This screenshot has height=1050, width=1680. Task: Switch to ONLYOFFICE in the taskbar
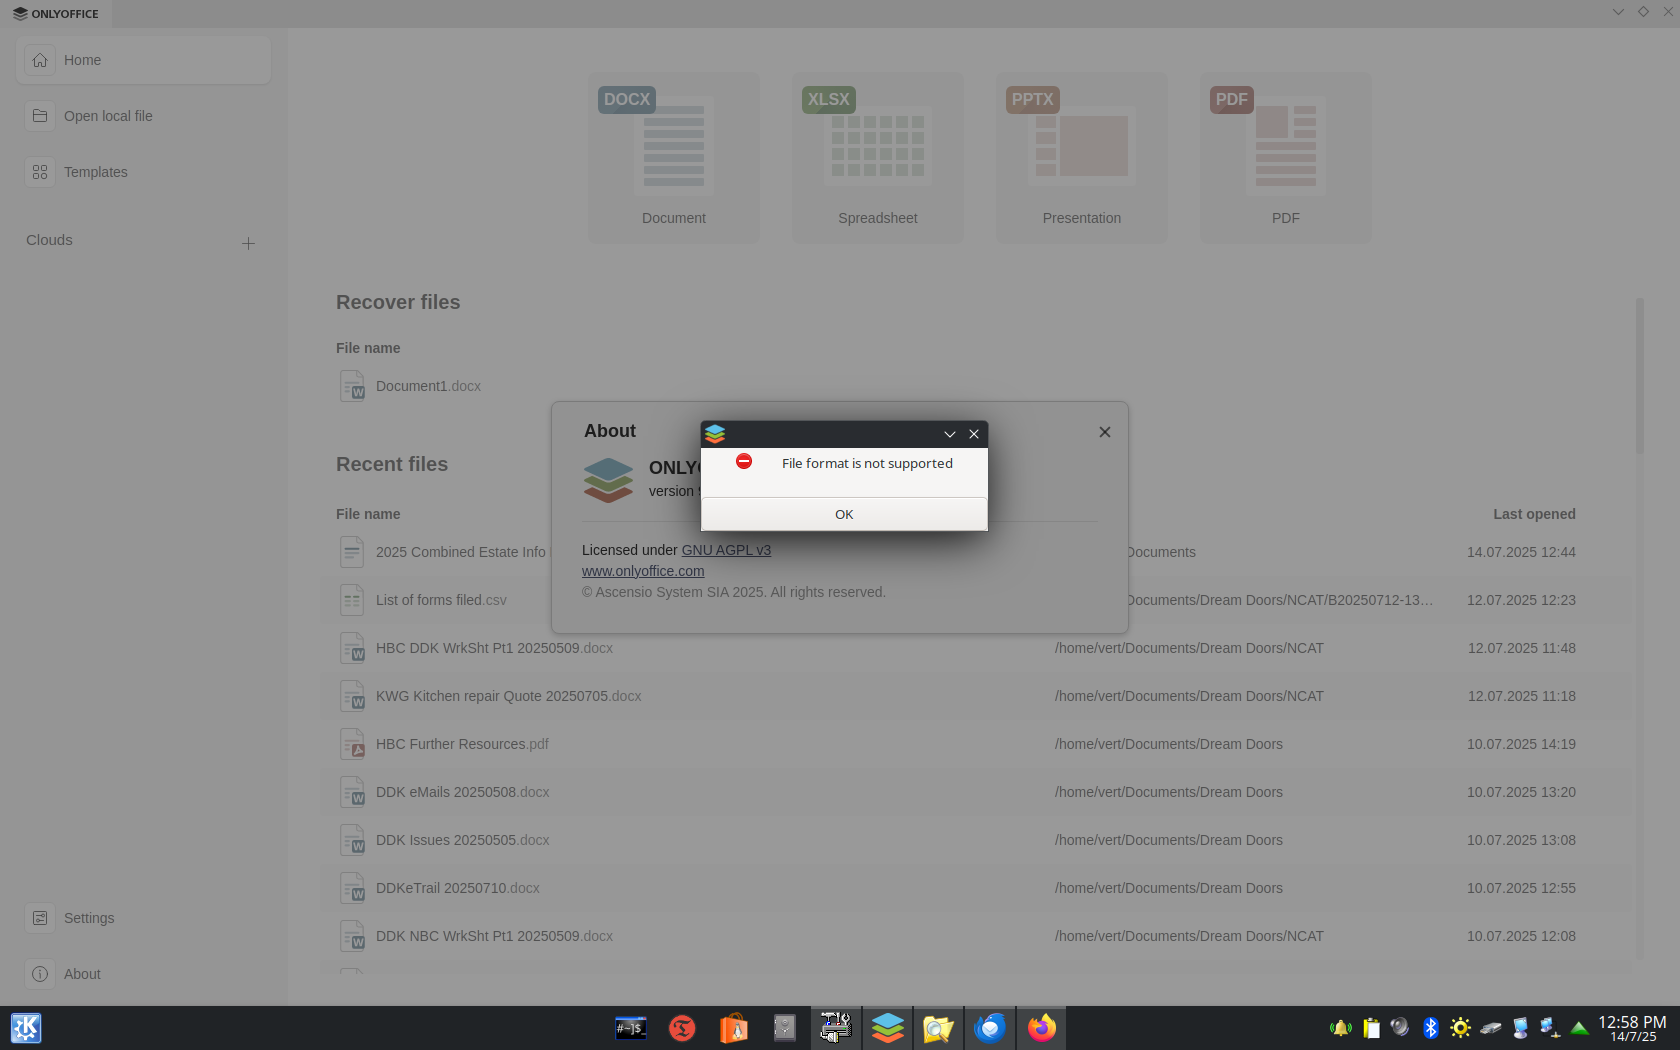click(888, 1027)
